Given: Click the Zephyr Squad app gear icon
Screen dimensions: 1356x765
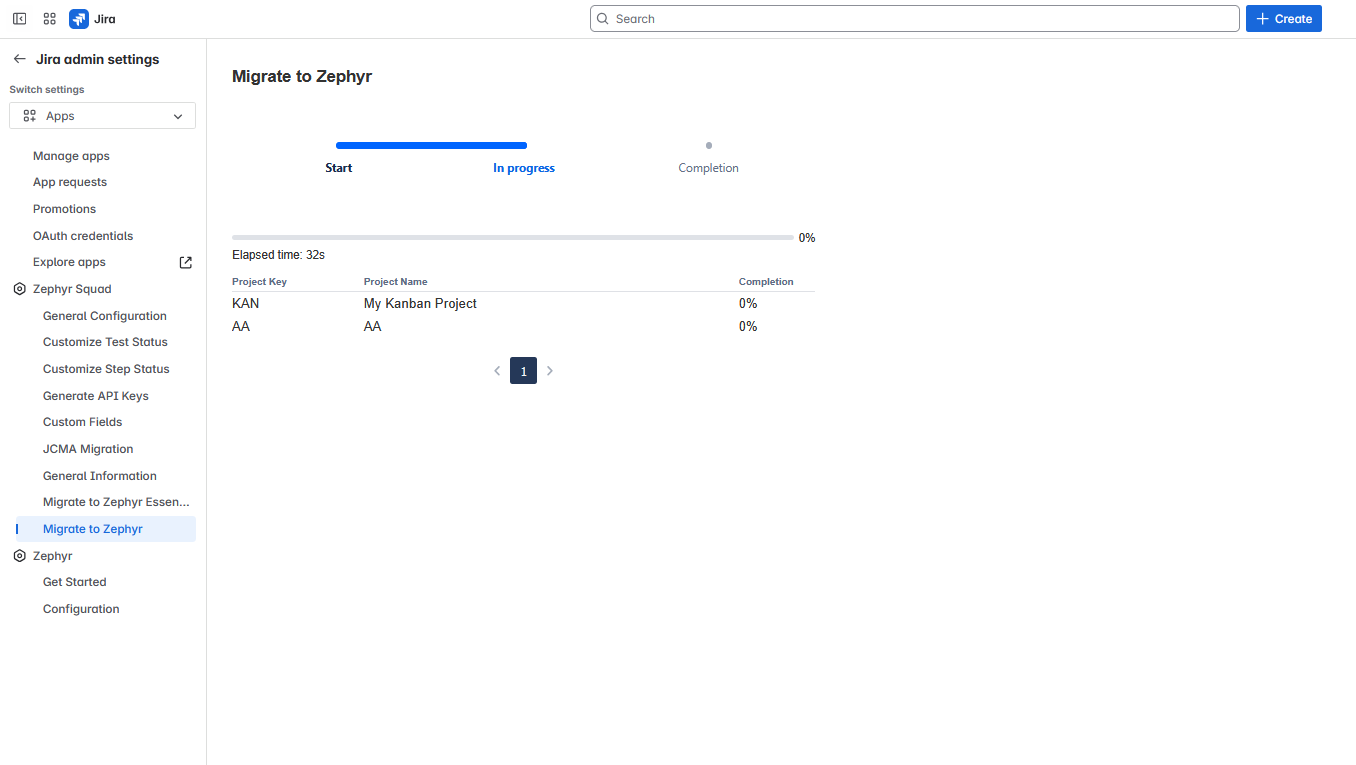Looking at the screenshot, I should [x=19, y=289].
